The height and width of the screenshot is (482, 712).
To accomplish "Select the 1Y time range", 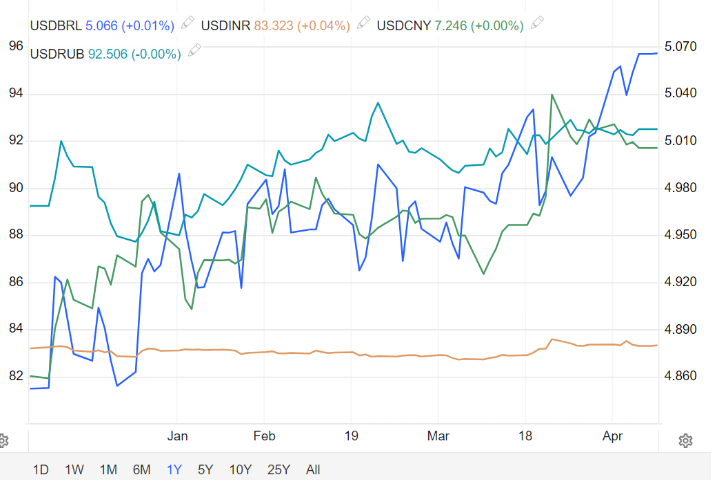I will click(174, 469).
